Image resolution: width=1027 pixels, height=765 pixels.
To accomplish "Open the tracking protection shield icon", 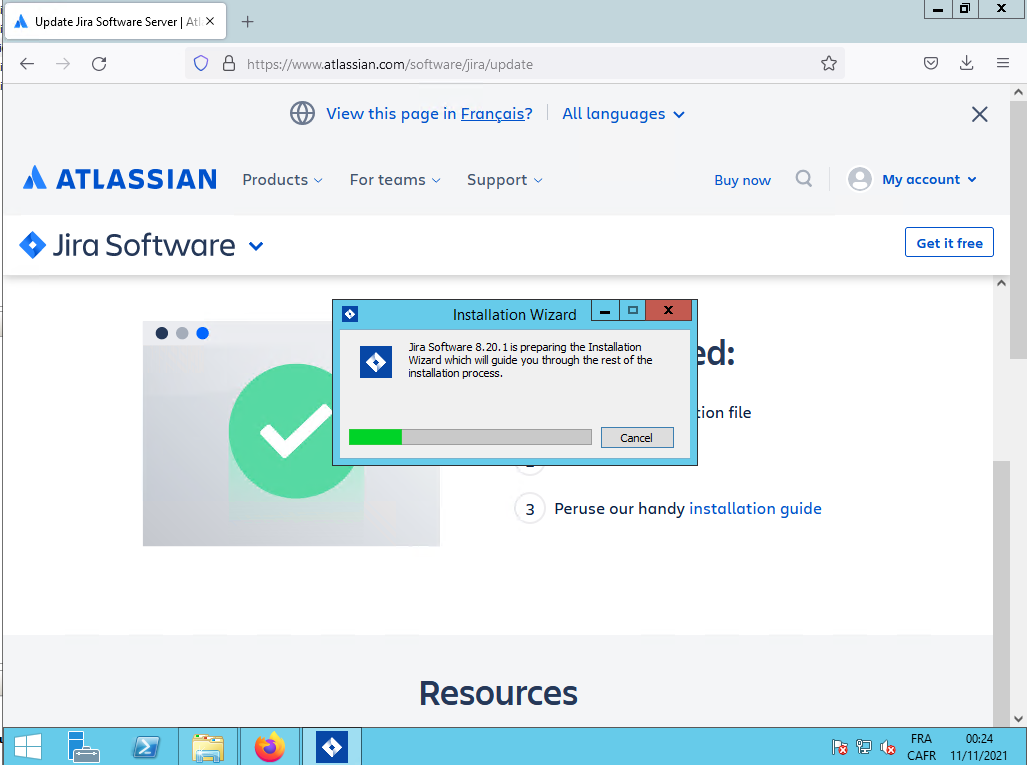I will pos(201,64).
